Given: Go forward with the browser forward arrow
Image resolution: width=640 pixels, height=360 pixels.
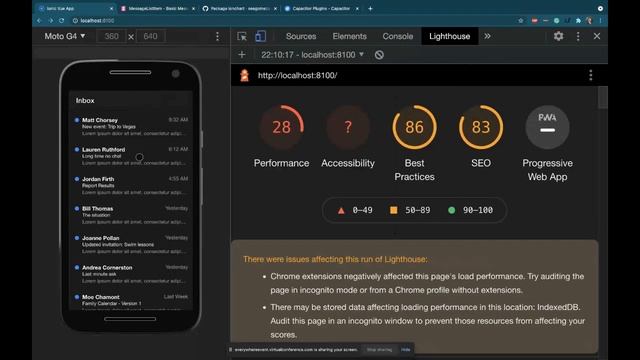Looking at the screenshot, I should point(50,20).
